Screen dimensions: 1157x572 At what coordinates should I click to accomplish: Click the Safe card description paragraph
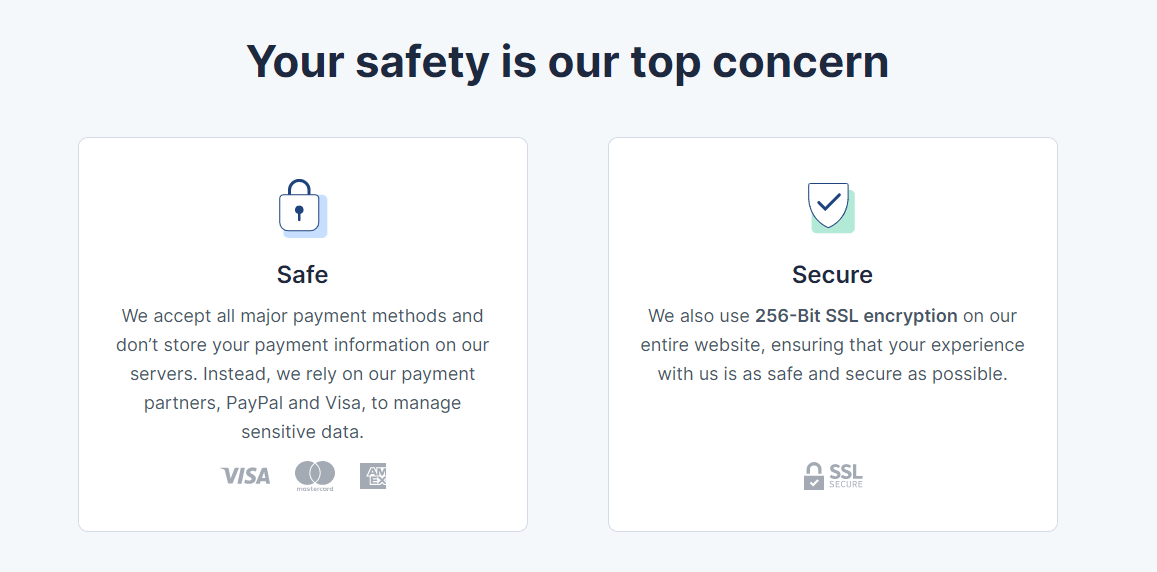303,373
